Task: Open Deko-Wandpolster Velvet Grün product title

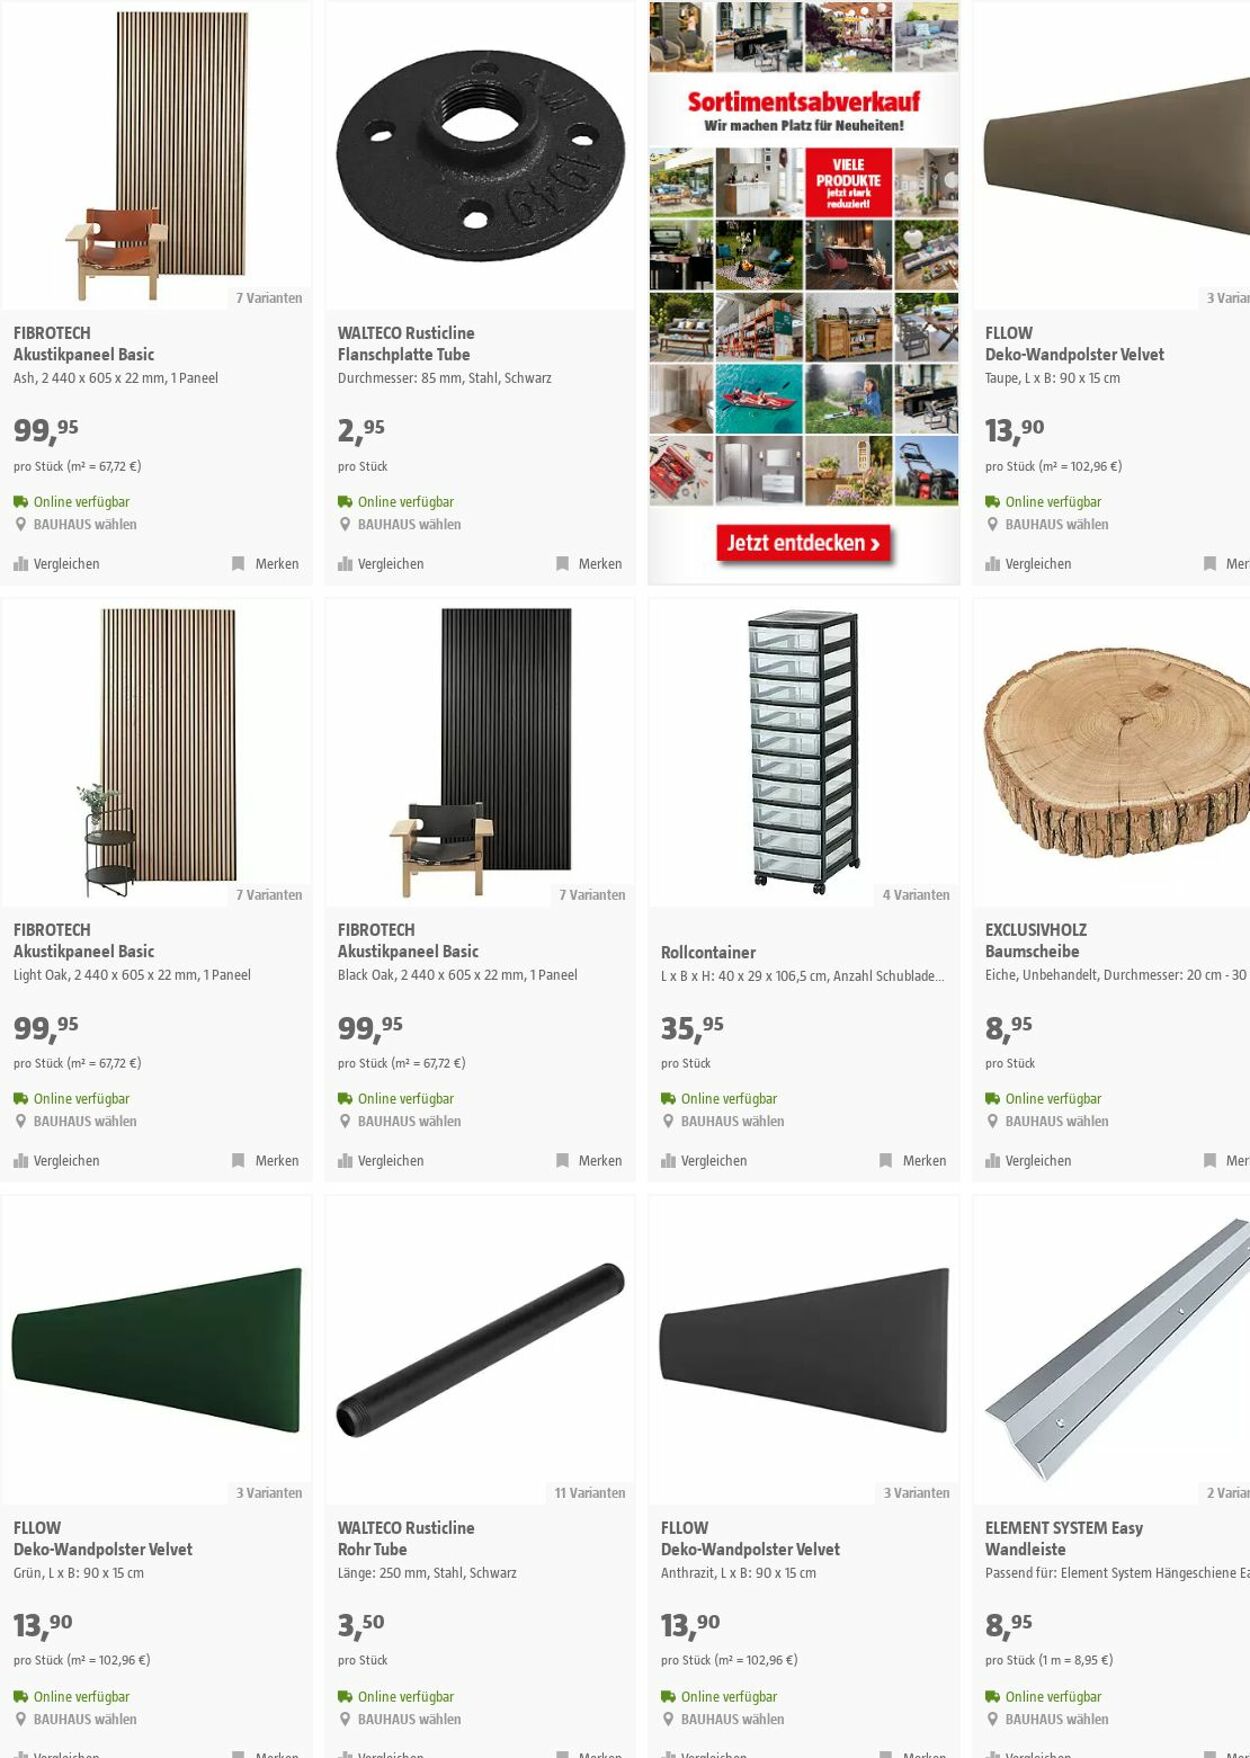Action: [x=103, y=1549]
